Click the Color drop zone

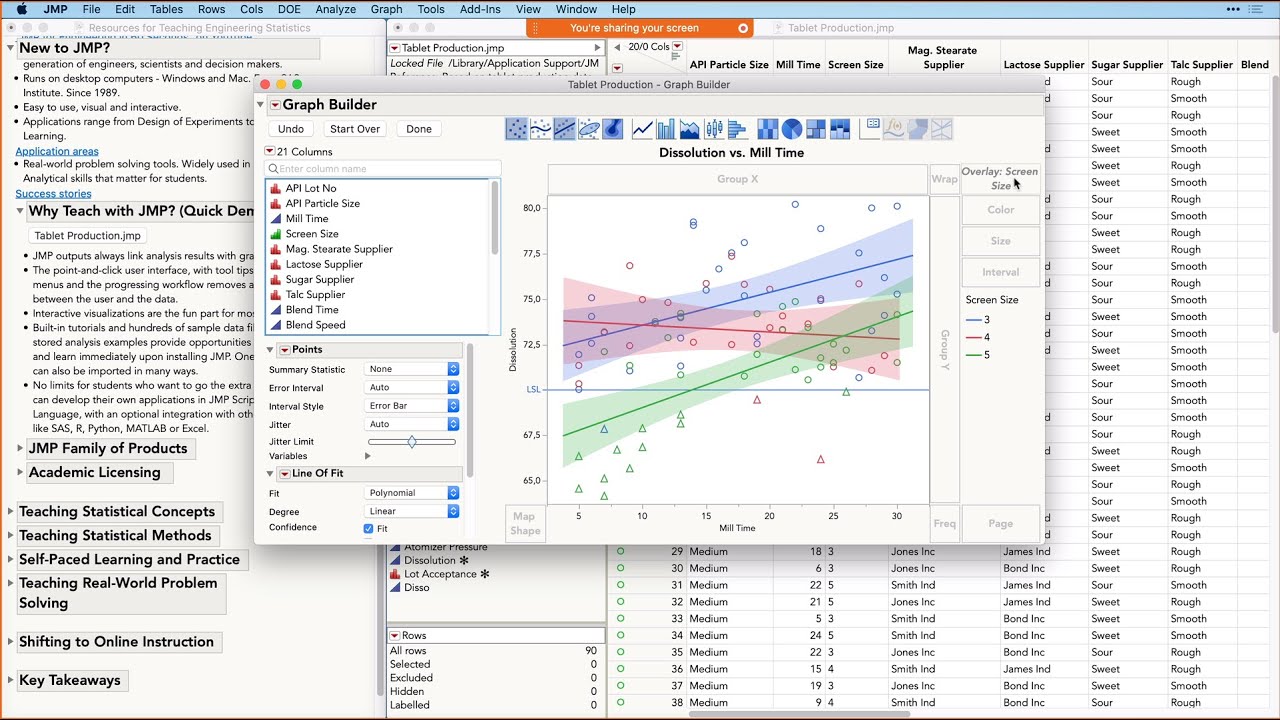pos(1001,210)
